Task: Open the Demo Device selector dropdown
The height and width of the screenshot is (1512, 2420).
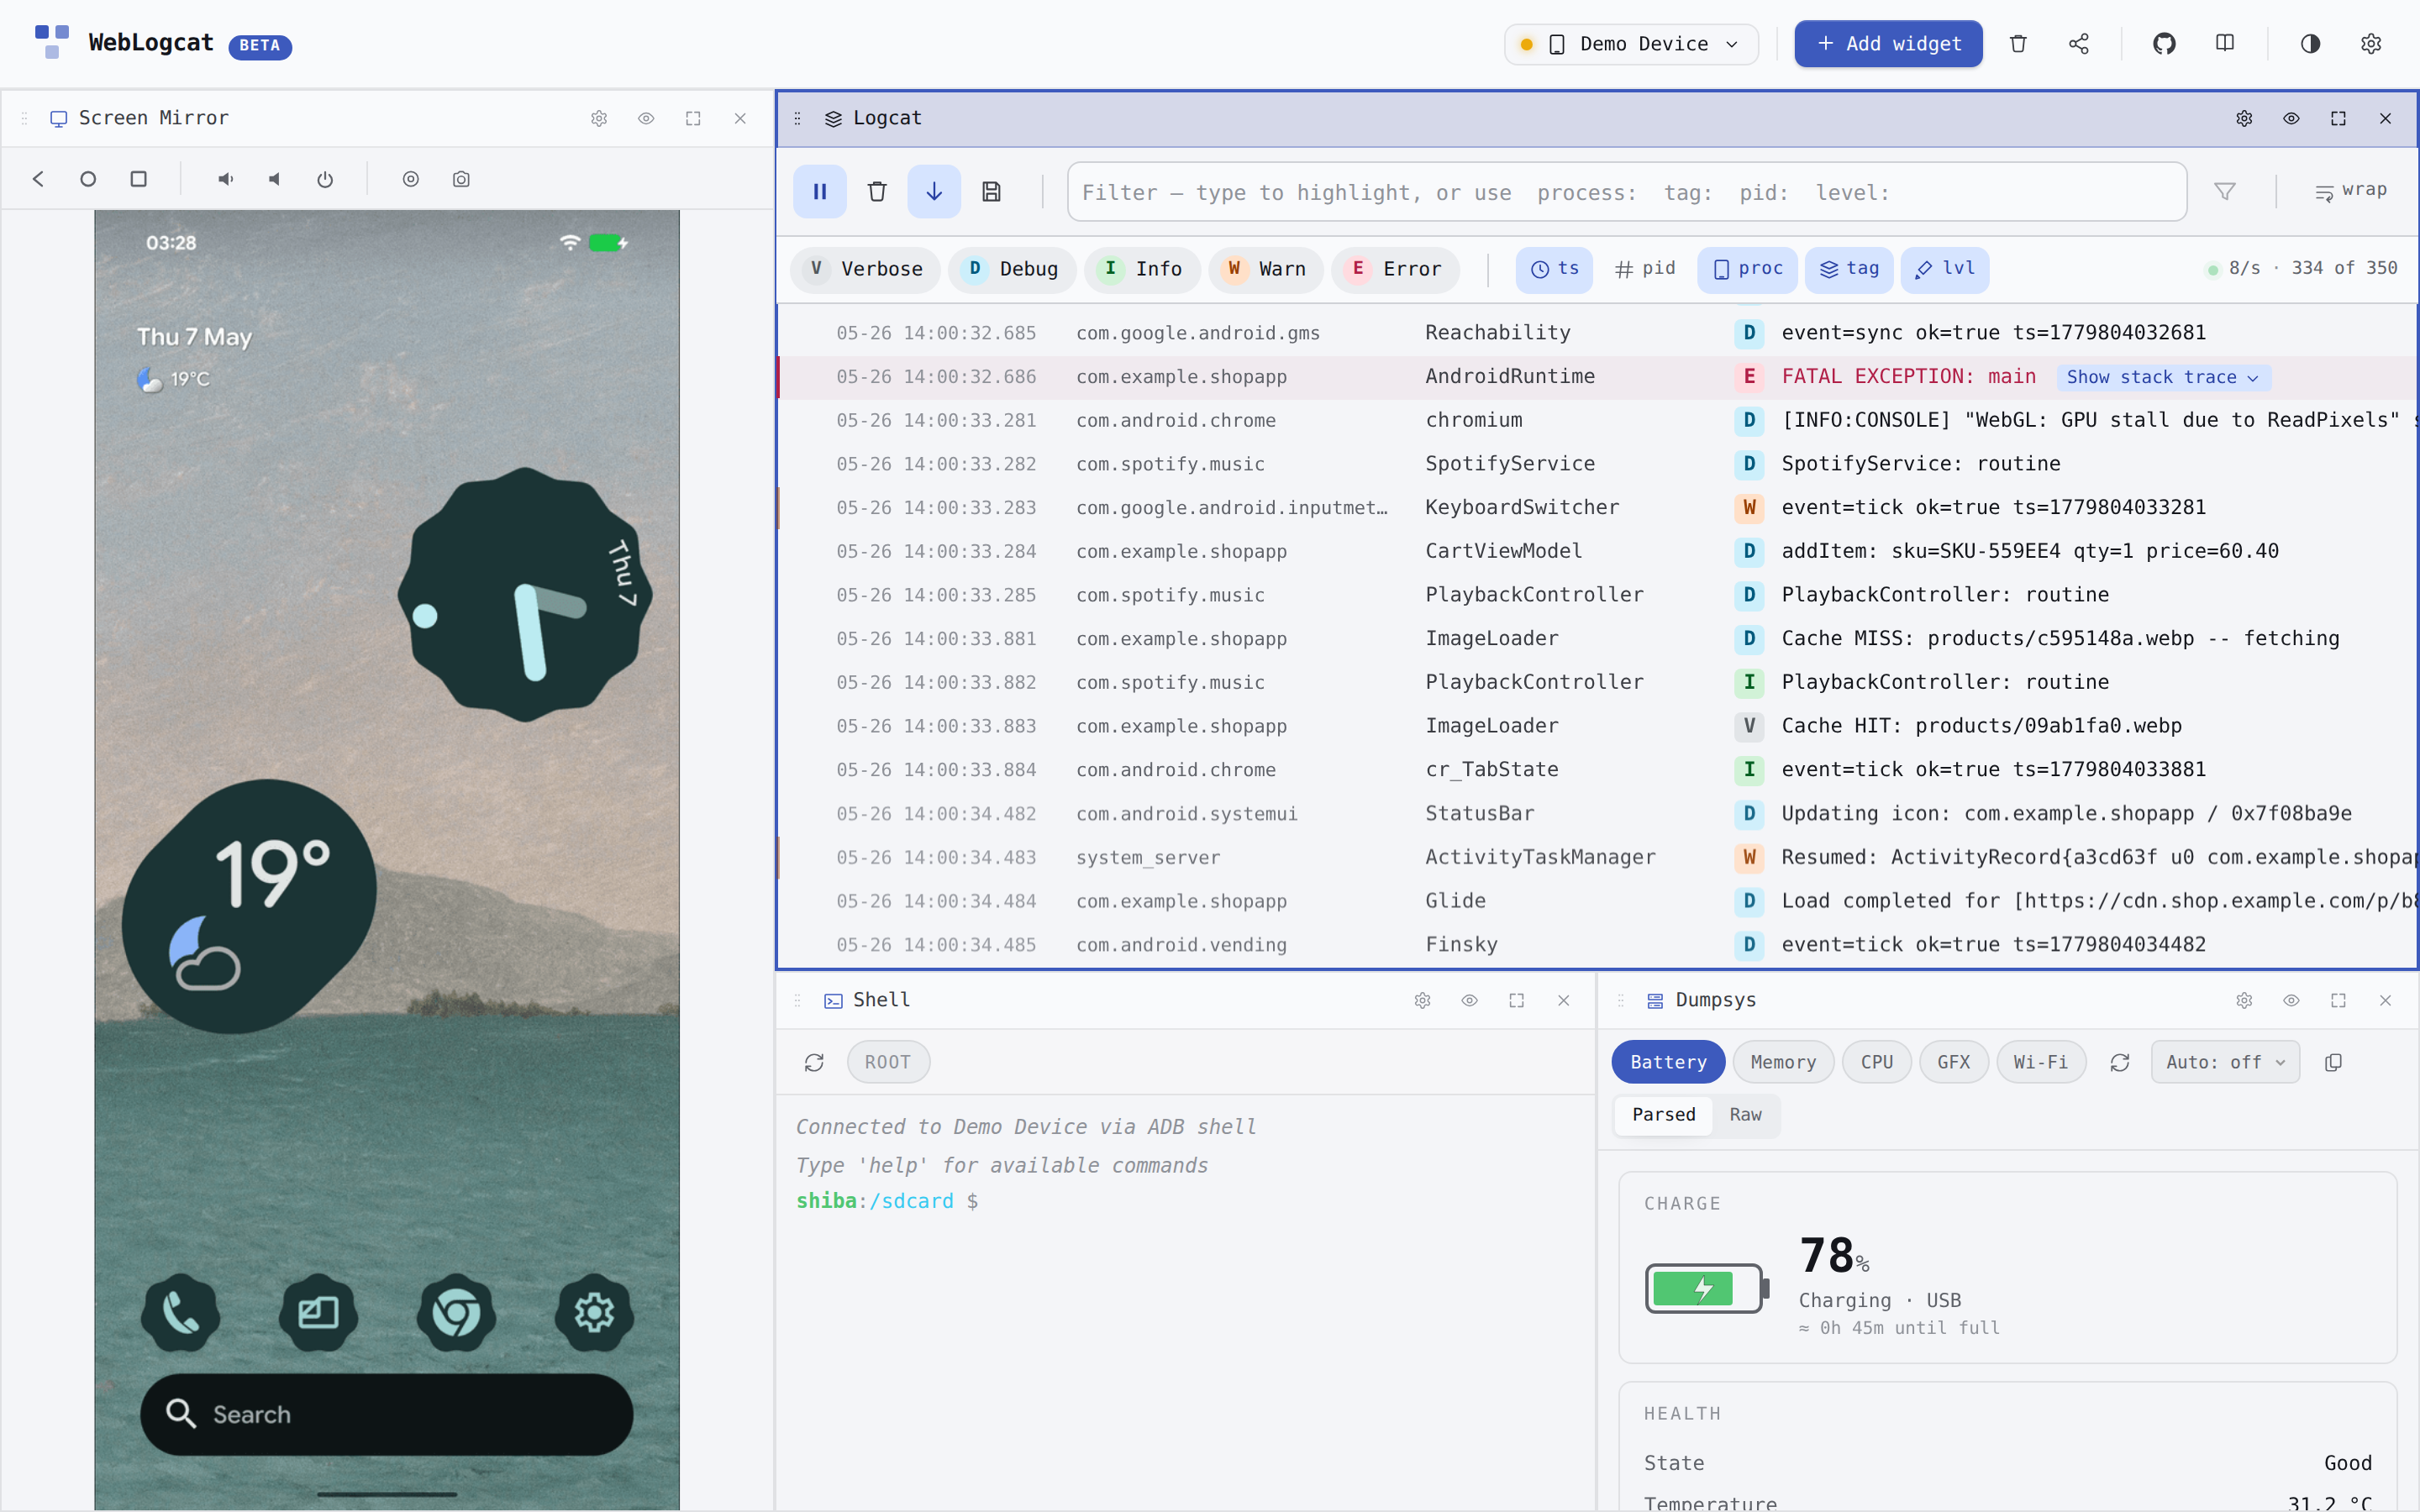Action: 1631,44
